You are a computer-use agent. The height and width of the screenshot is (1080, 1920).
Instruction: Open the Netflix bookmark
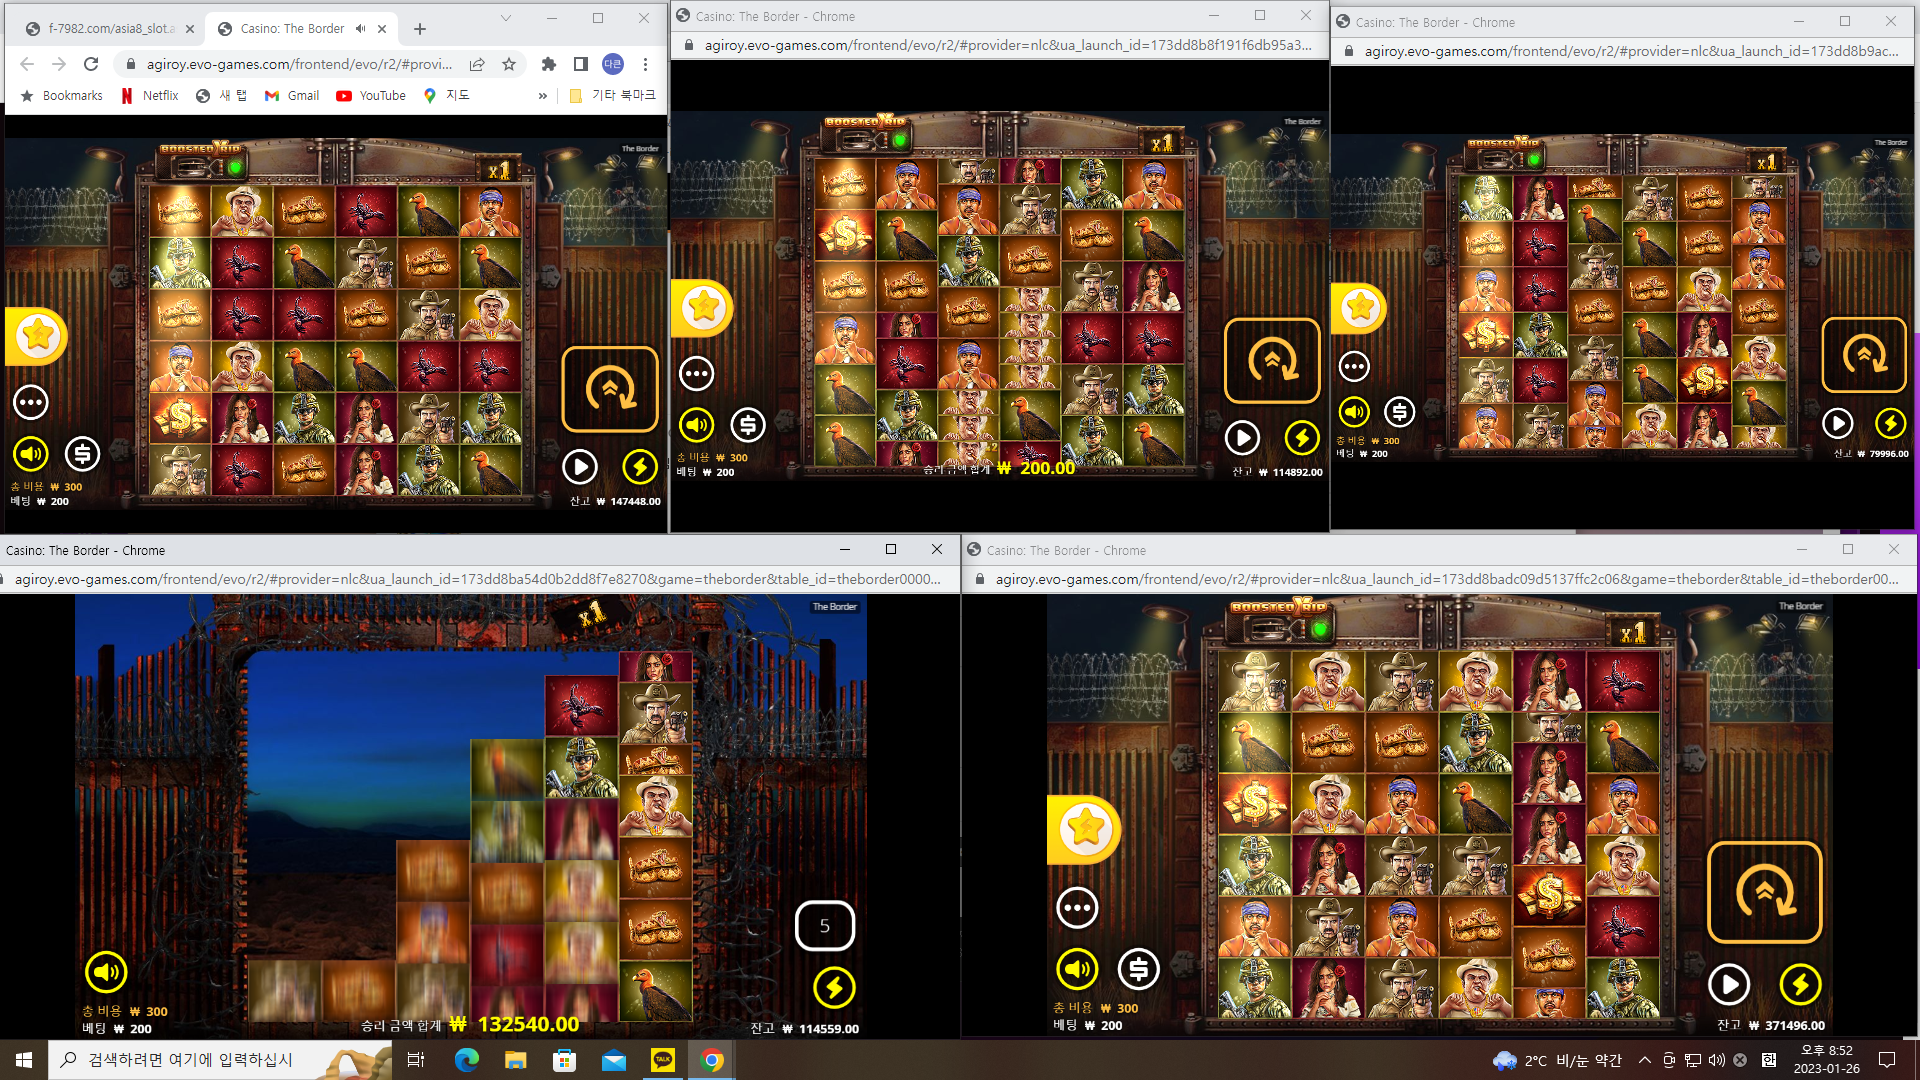coord(149,96)
